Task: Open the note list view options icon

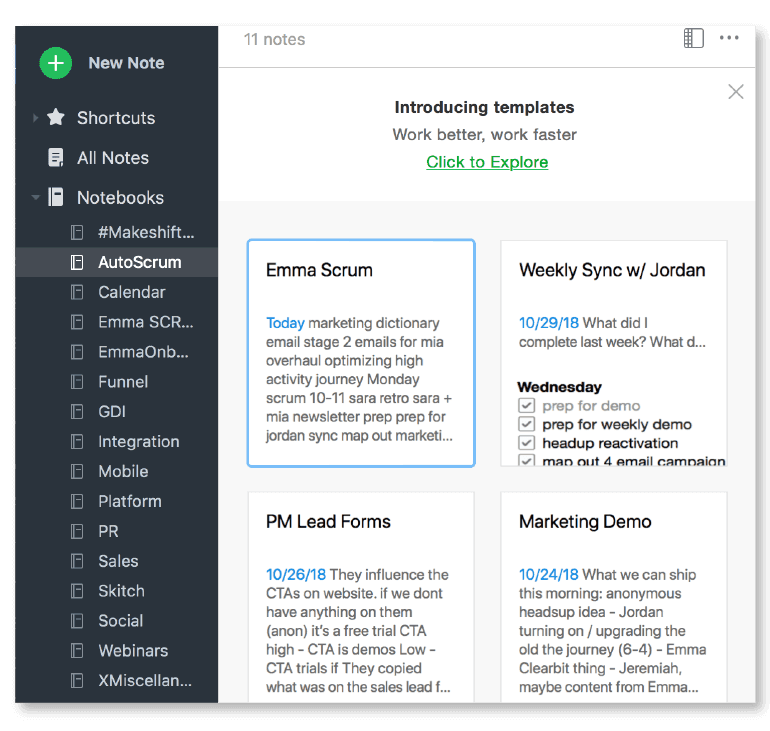Action: coord(693,38)
